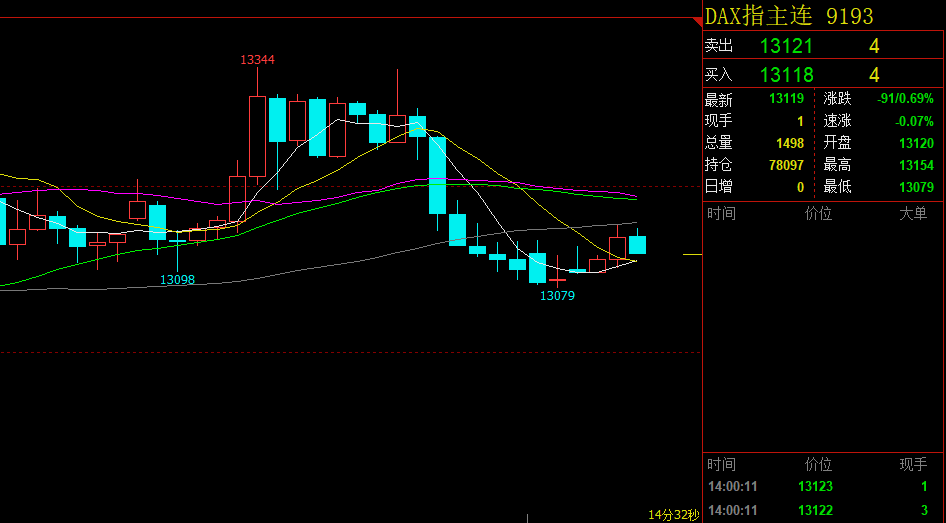Image resolution: width=946 pixels, height=523 pixels.
Task: Click the 最新 label
Action: point(719,99)
